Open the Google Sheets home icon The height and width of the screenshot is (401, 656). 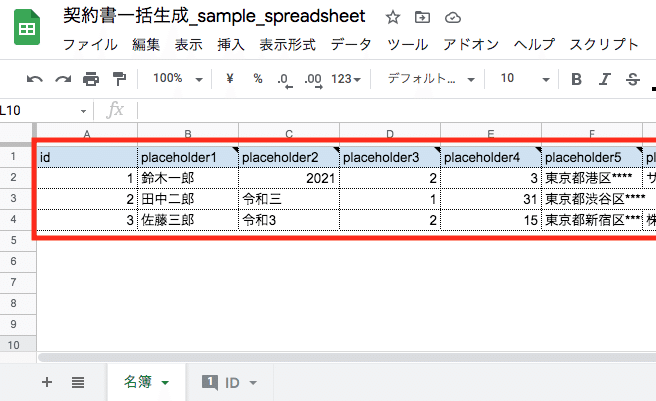pyautogui.click(x=27, y=28)
